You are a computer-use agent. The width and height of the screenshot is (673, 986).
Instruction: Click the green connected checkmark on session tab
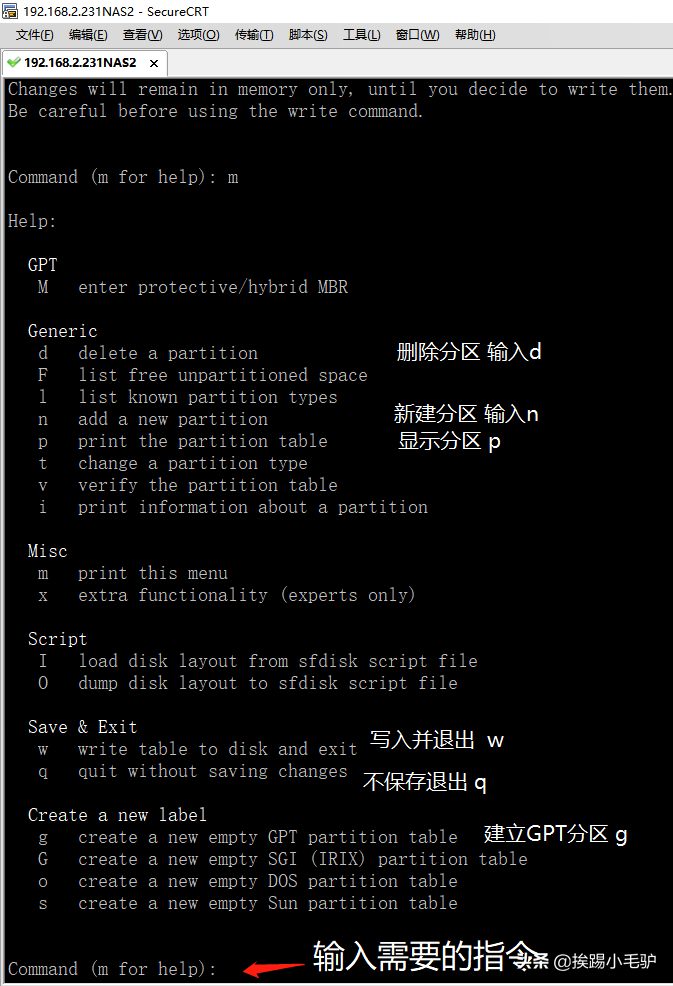13,62
